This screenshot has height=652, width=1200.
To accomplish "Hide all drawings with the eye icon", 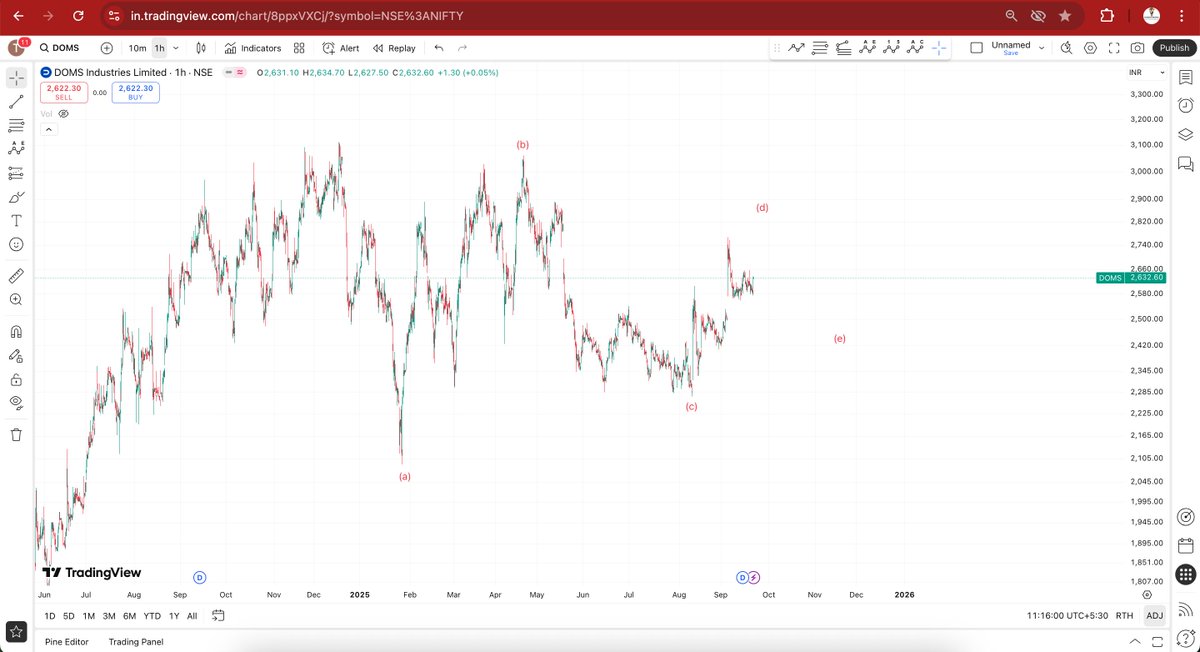I will click(x=16, y=402).
